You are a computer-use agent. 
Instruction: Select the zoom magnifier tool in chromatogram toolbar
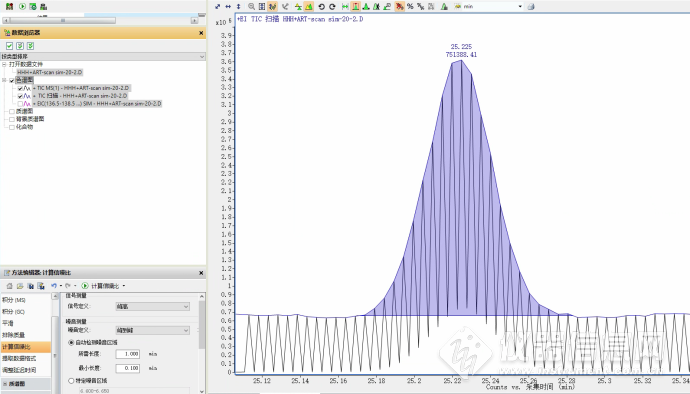tap(251, 7)
